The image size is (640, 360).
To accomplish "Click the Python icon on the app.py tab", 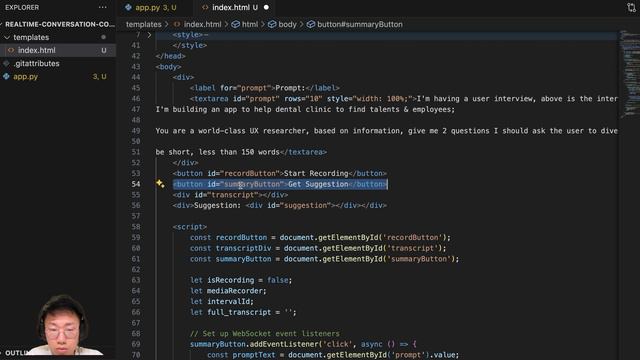I will tap(129, 7).
